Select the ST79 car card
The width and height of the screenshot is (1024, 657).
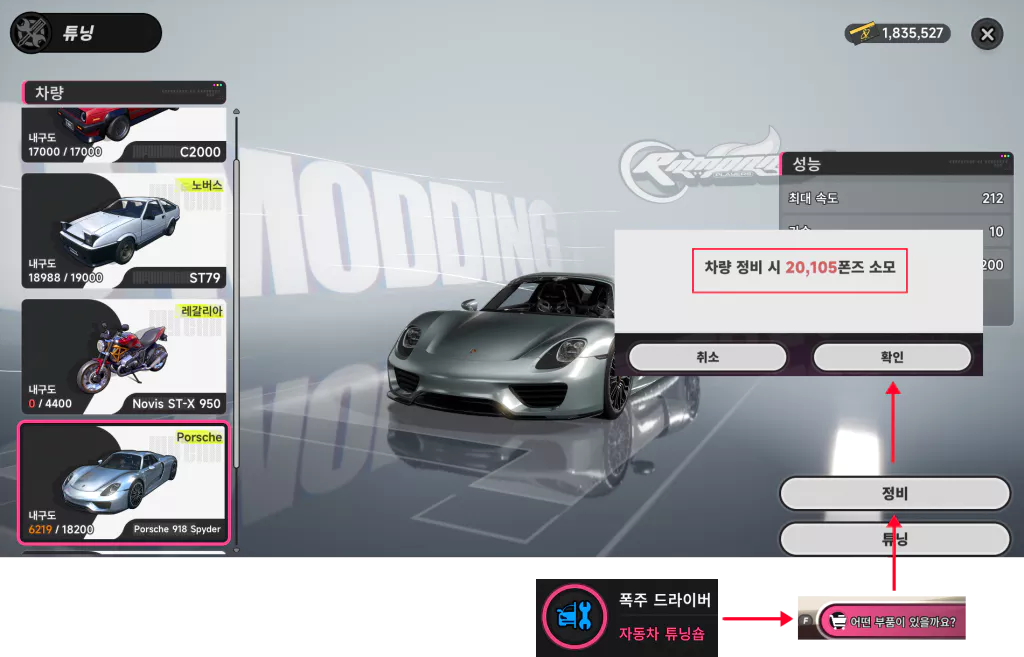point(124,231)
